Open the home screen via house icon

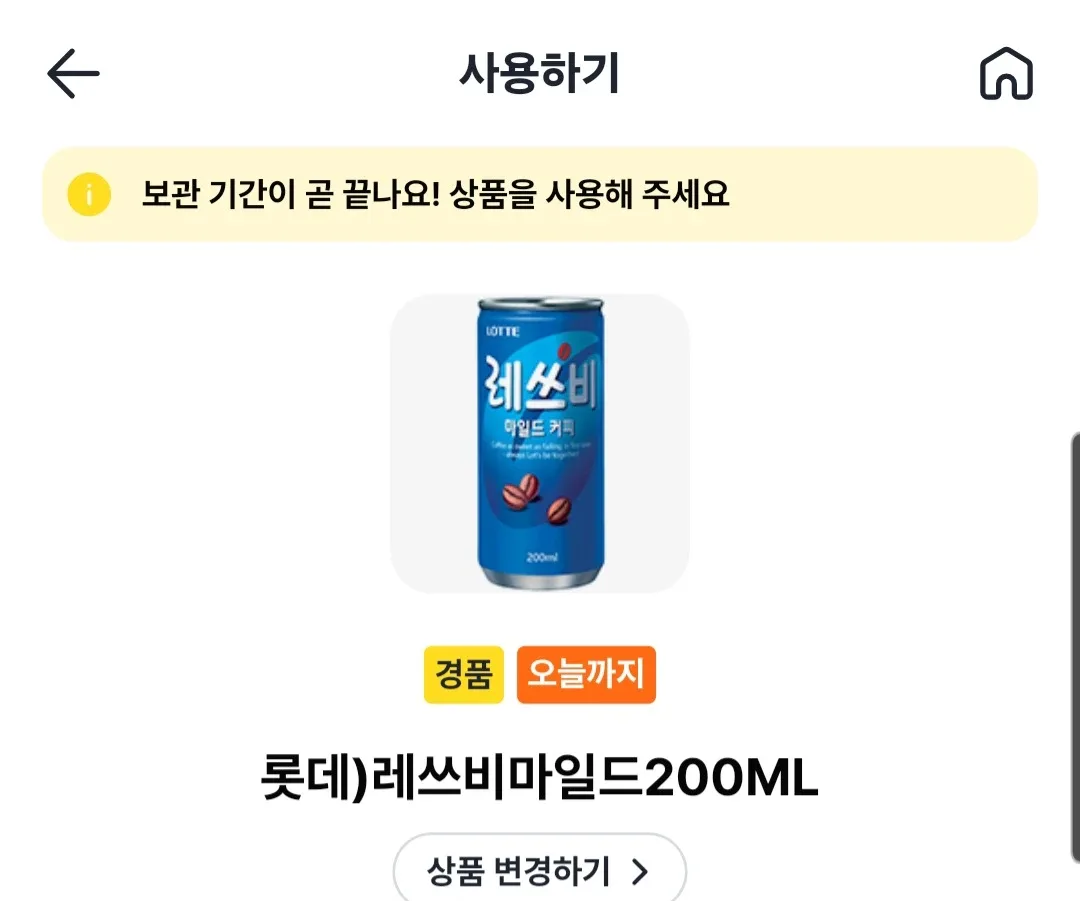click(x=1006, y=73)
